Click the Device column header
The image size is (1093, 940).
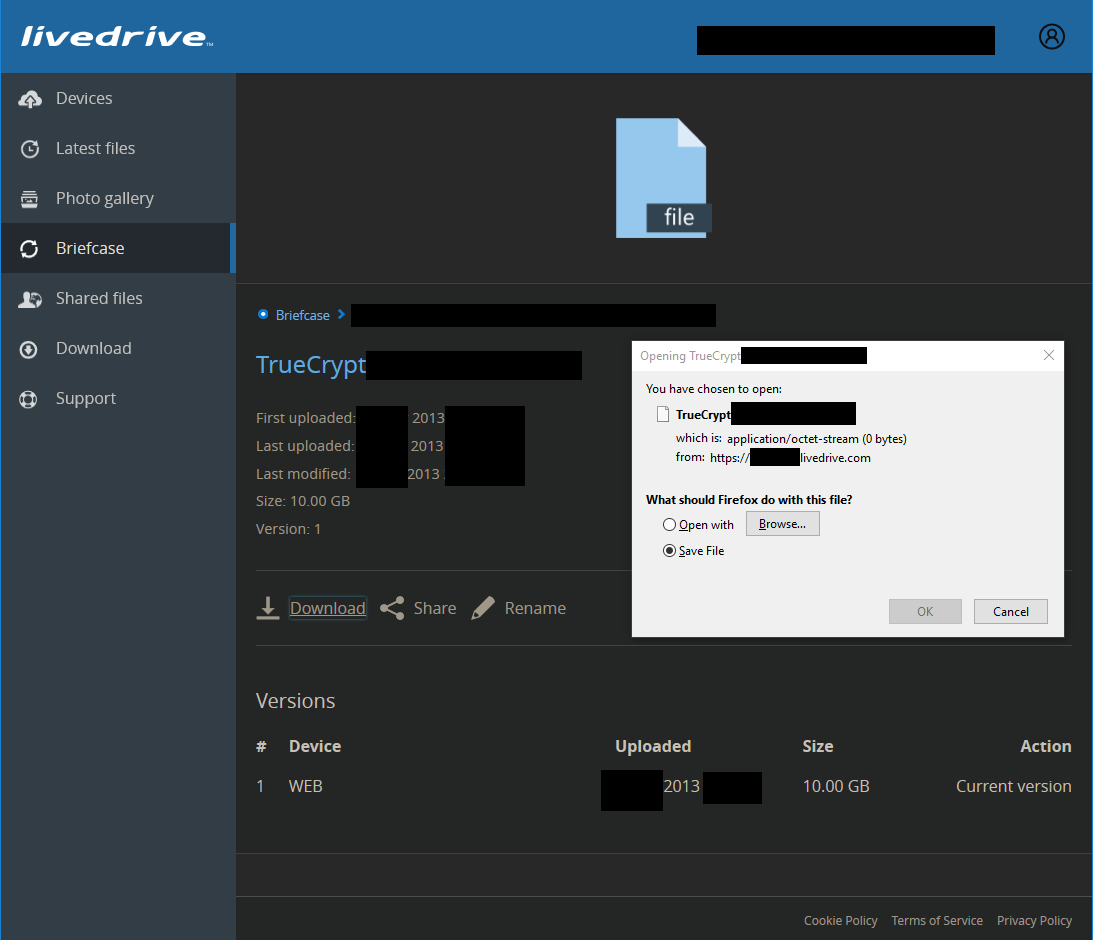(315, 746)
